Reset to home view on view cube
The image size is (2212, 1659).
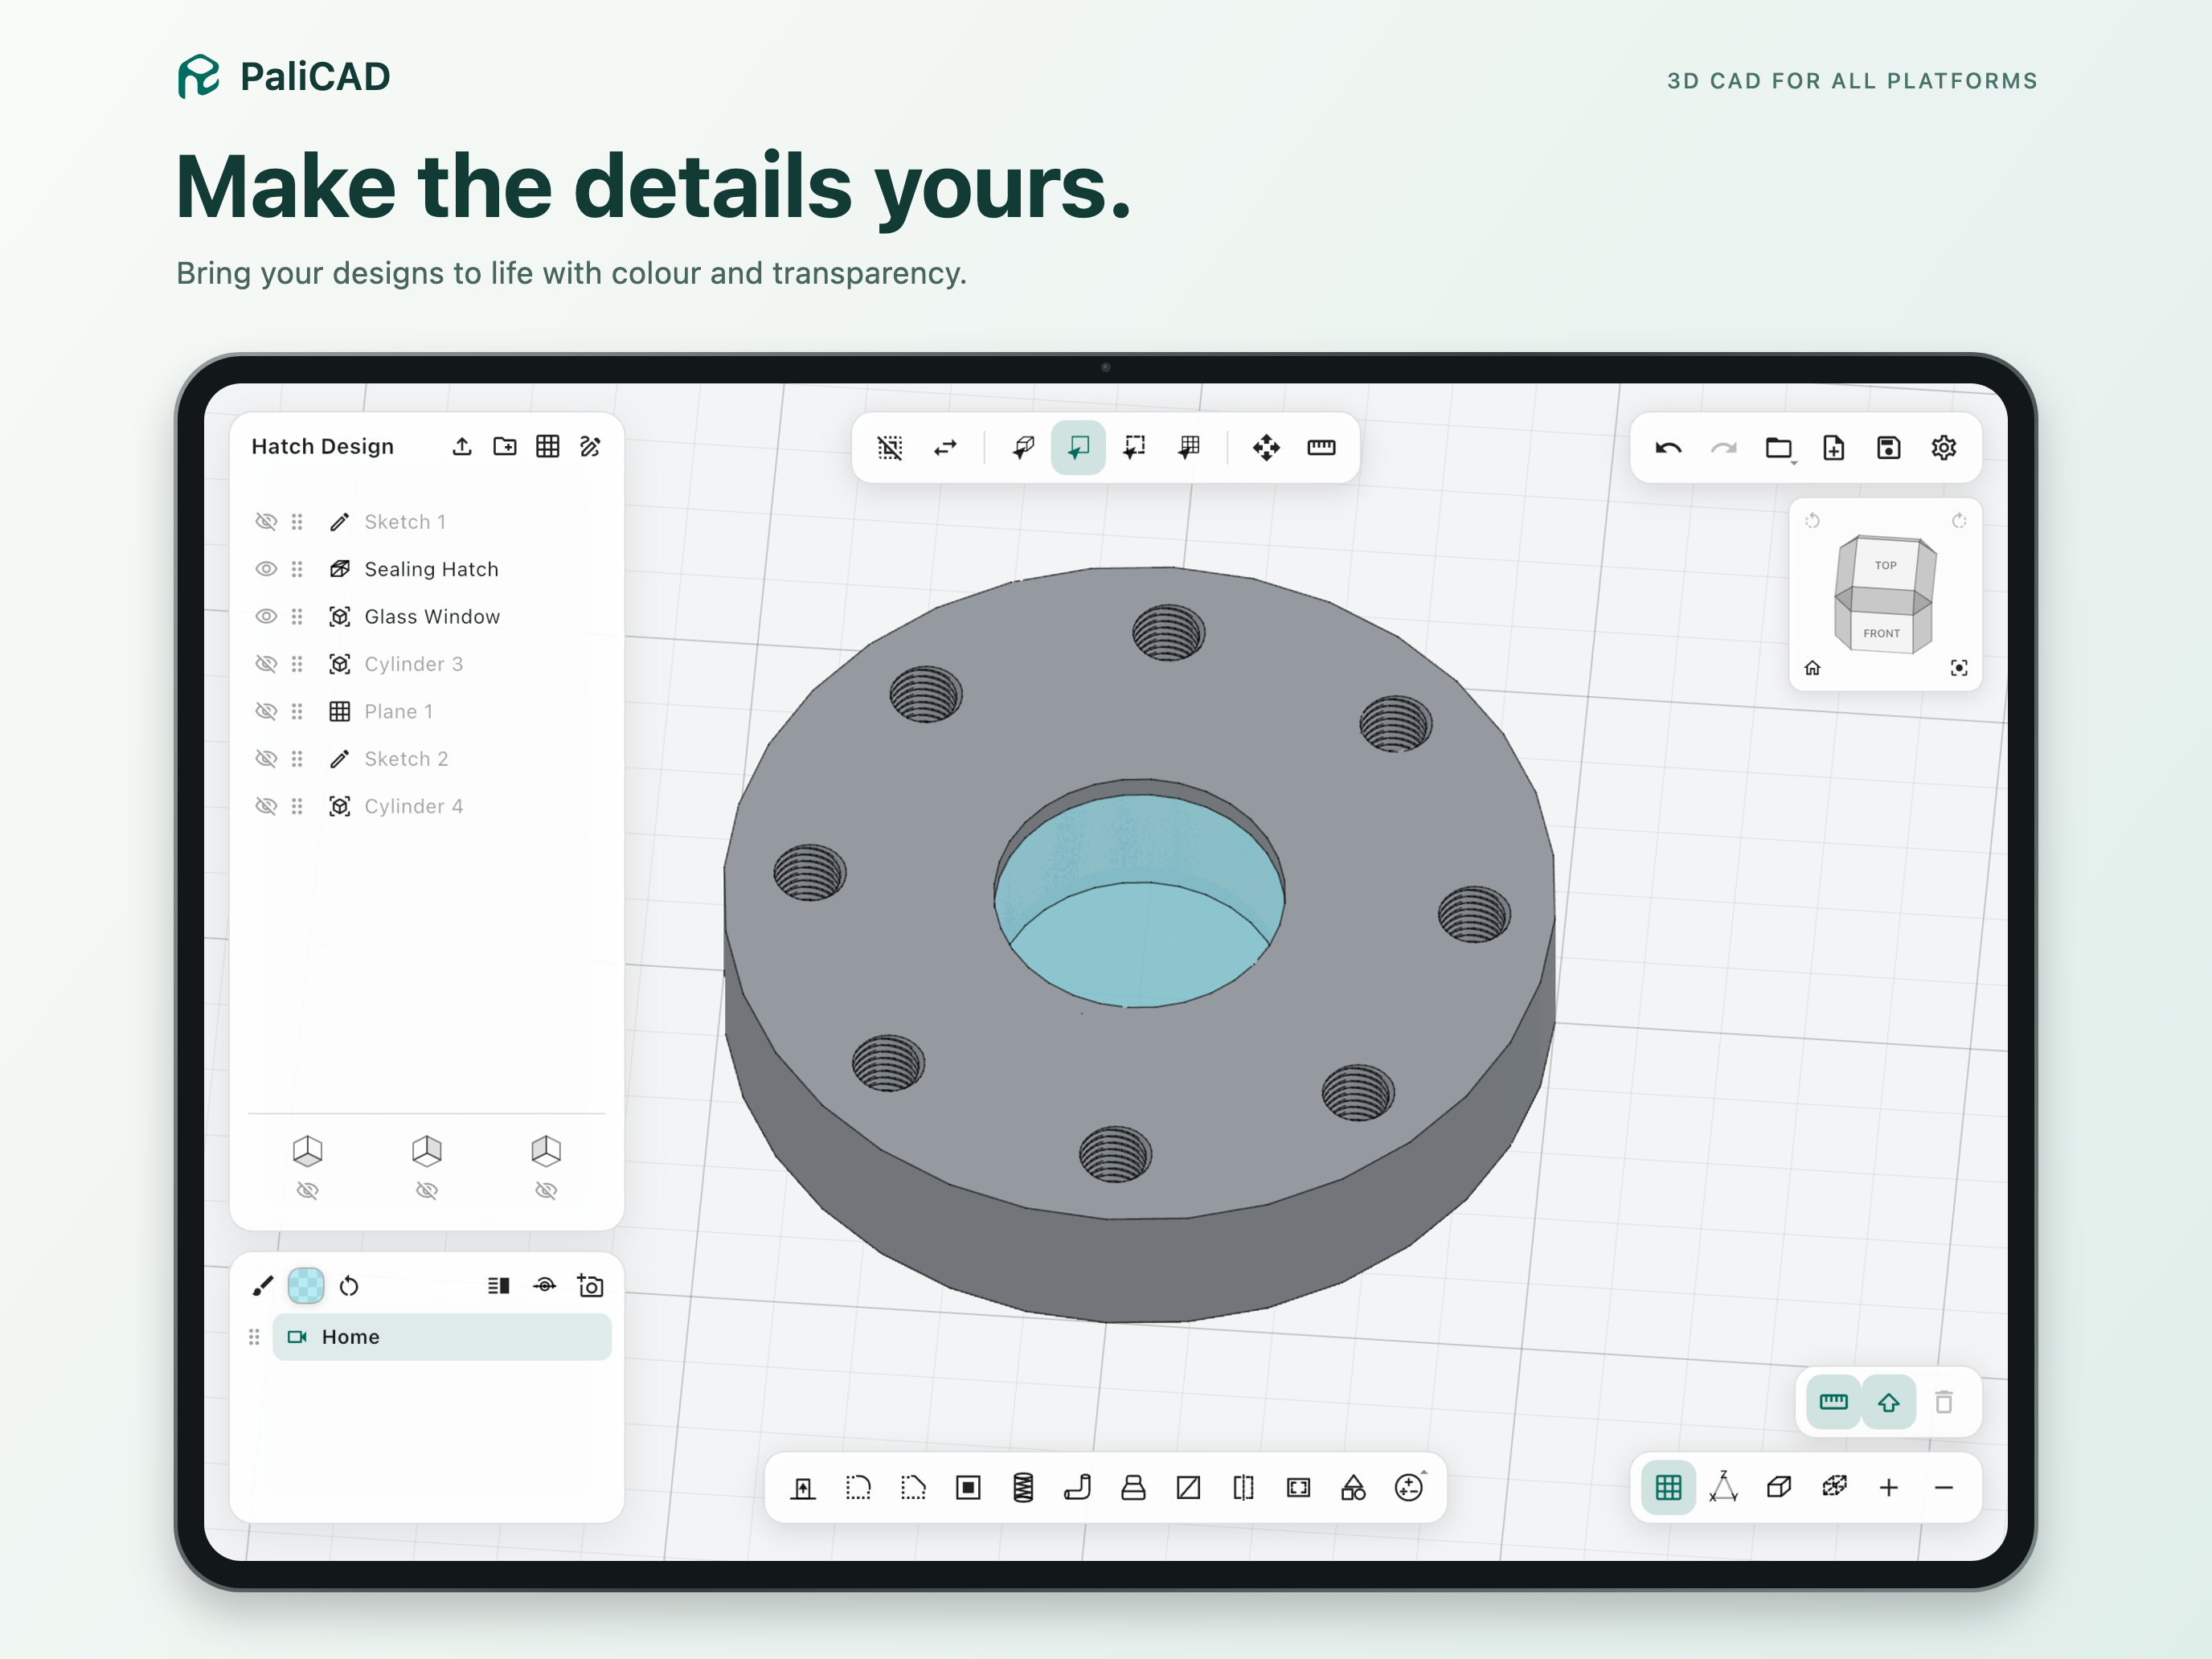coord(1812,668)
